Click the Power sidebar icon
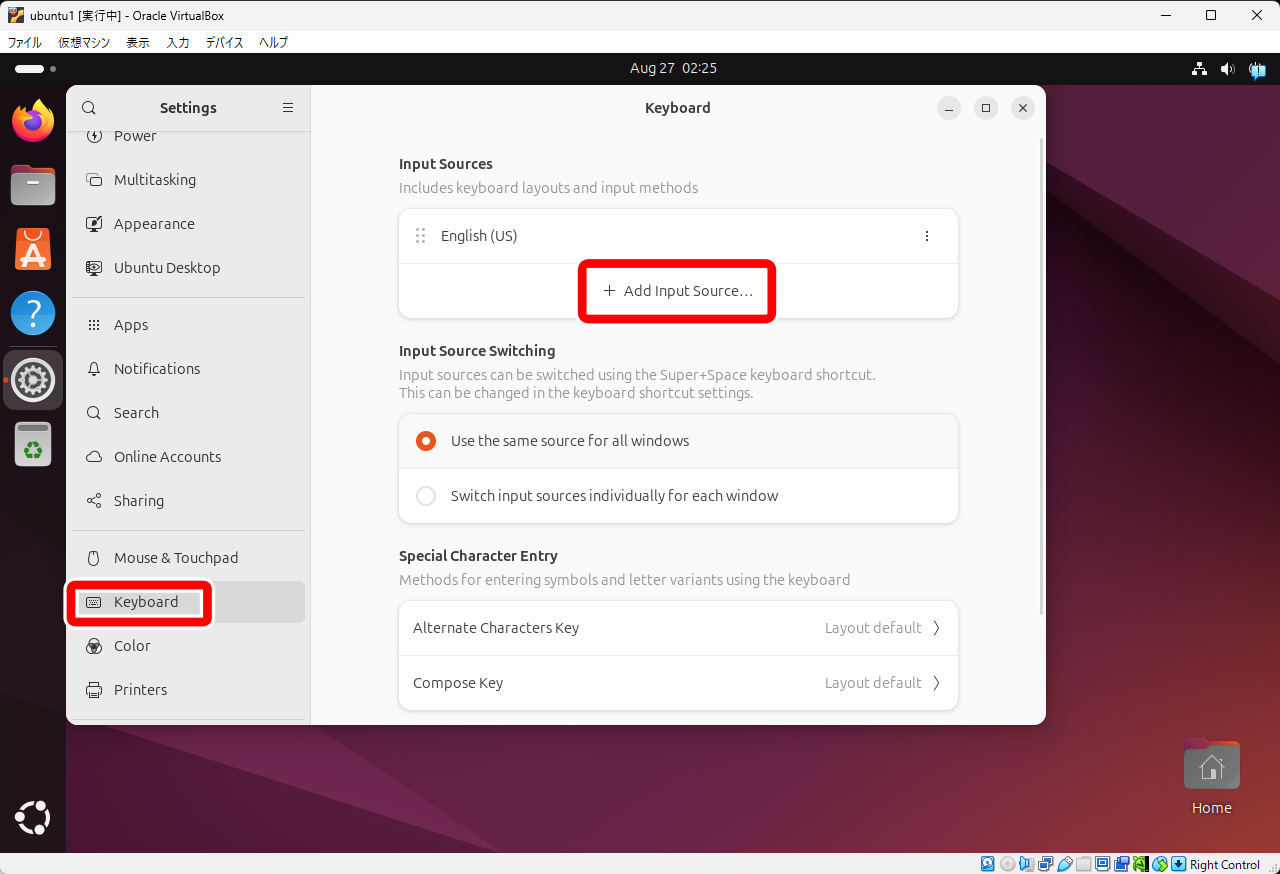Image resolution: width=1280 pixels, height=874 pixels. [94, 136]
